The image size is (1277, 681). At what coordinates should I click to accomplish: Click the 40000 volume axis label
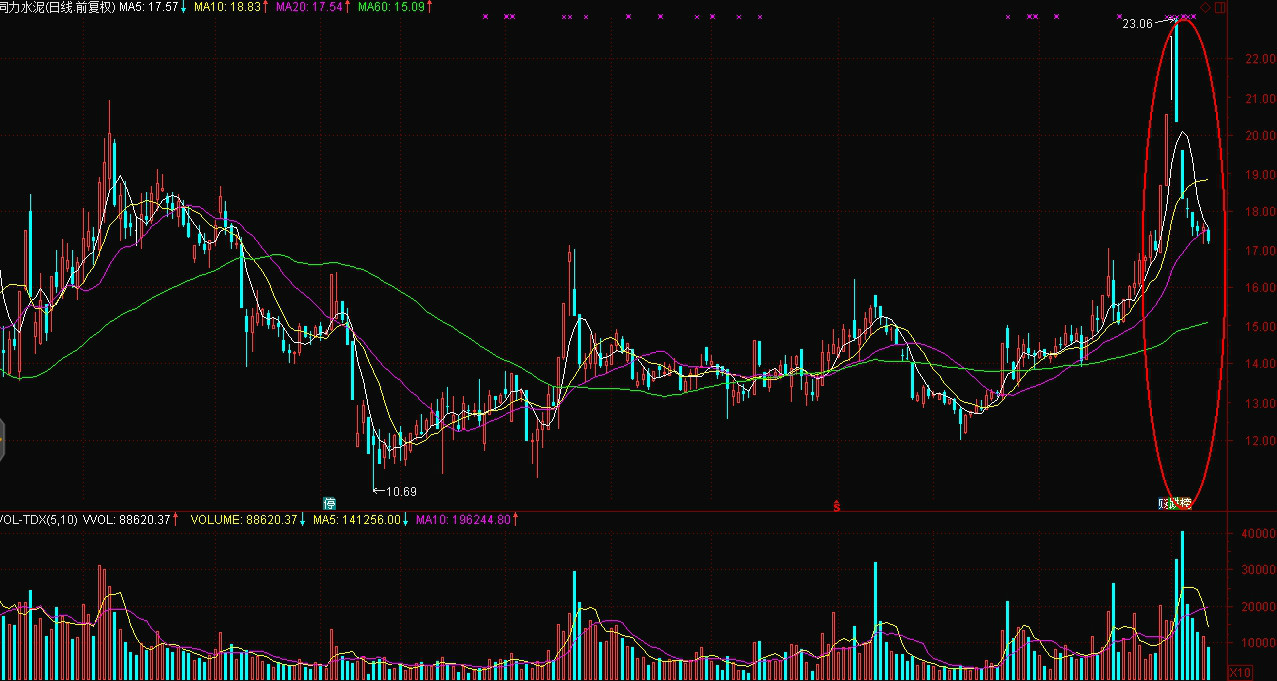click(x=1258, y=534)
